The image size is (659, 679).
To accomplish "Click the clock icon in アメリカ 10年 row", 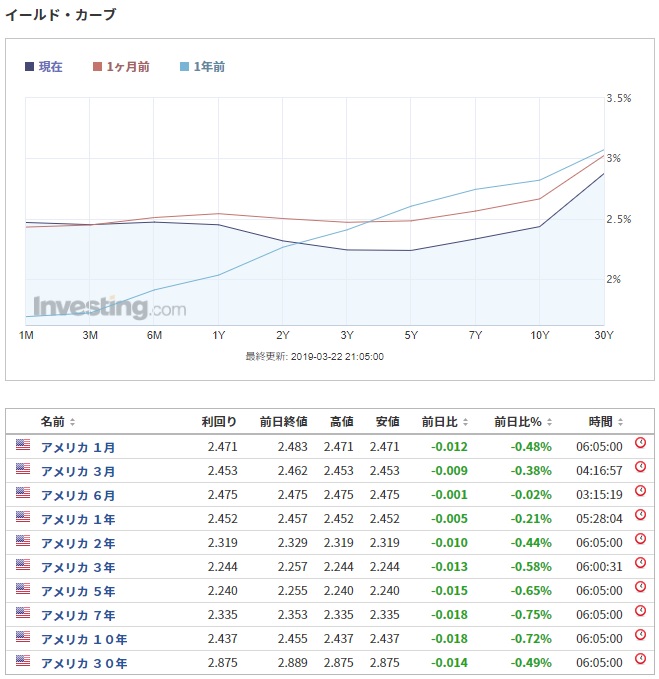I will pyautogui.click(x=640, y=635).
